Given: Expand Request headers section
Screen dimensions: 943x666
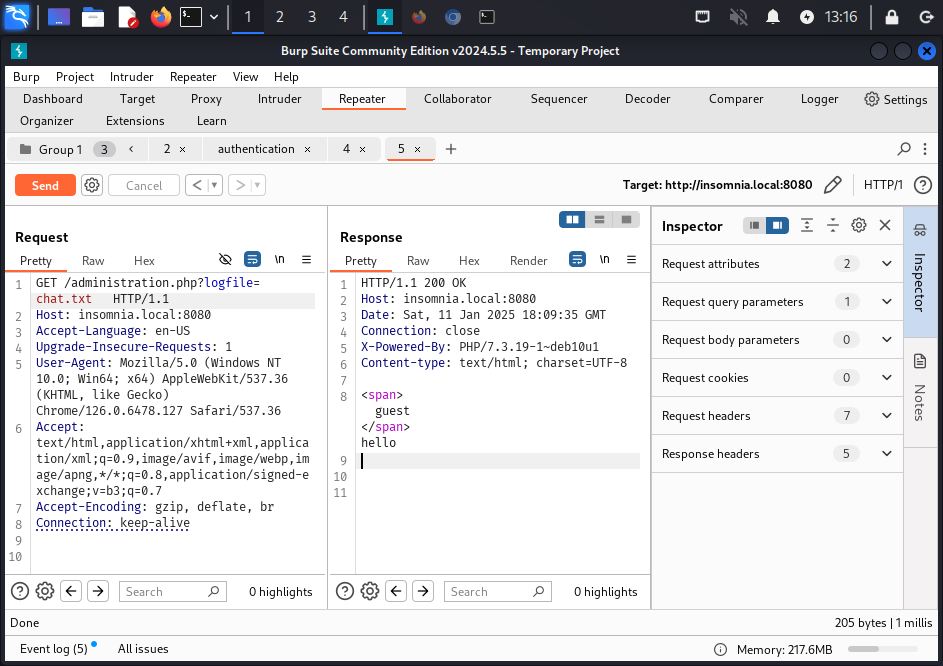Looking at the screenshot, I should tap(886, 416).
